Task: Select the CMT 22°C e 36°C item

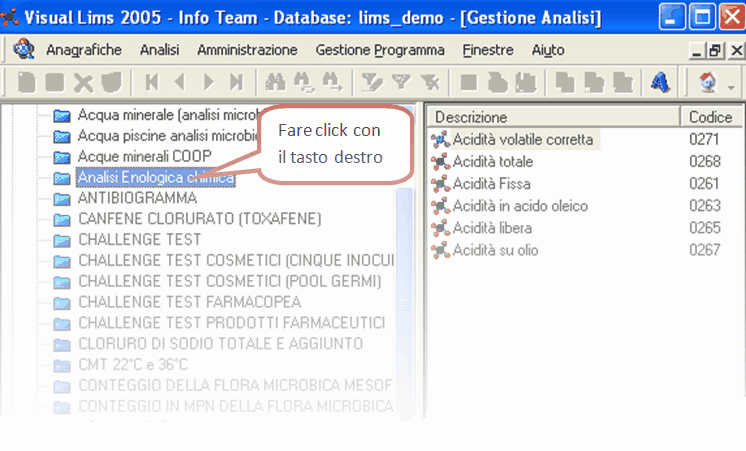Action: pyautogui.click(x=133, y=364)
